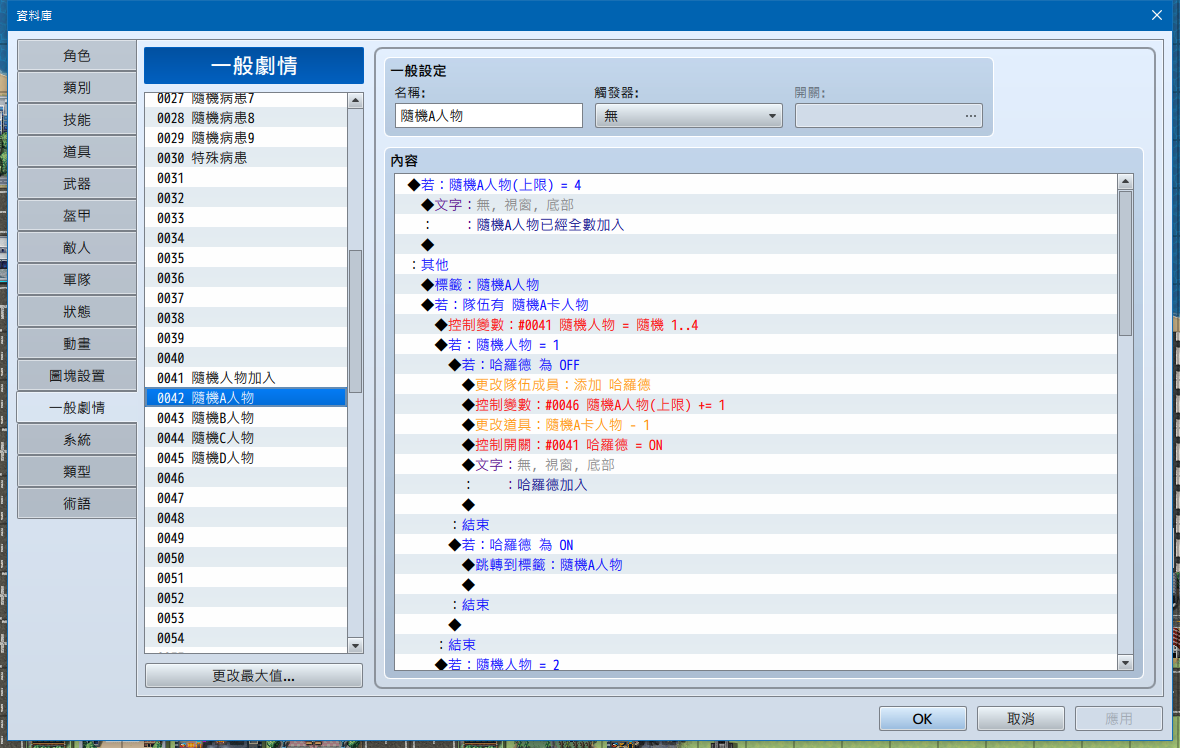Select entry 0044 隨機C人物

[x=246, y=438]
